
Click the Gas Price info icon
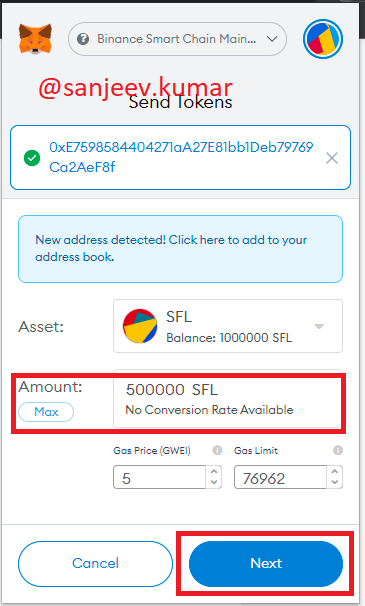click(x=217, y=450)
